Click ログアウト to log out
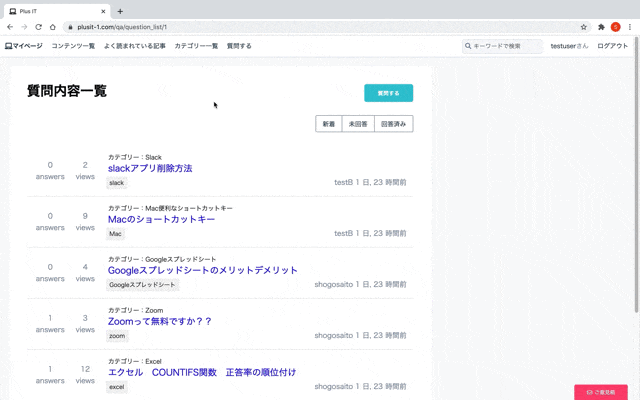 (x=613, y=46)
